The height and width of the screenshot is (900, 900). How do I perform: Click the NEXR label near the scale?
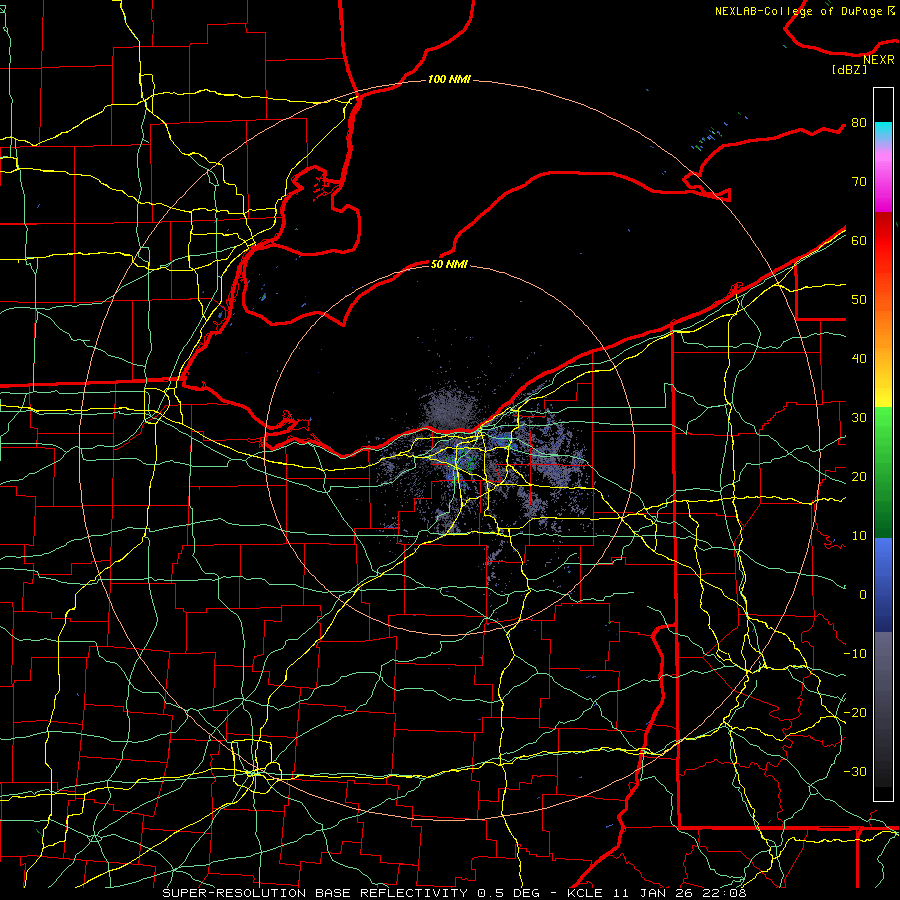879,60
